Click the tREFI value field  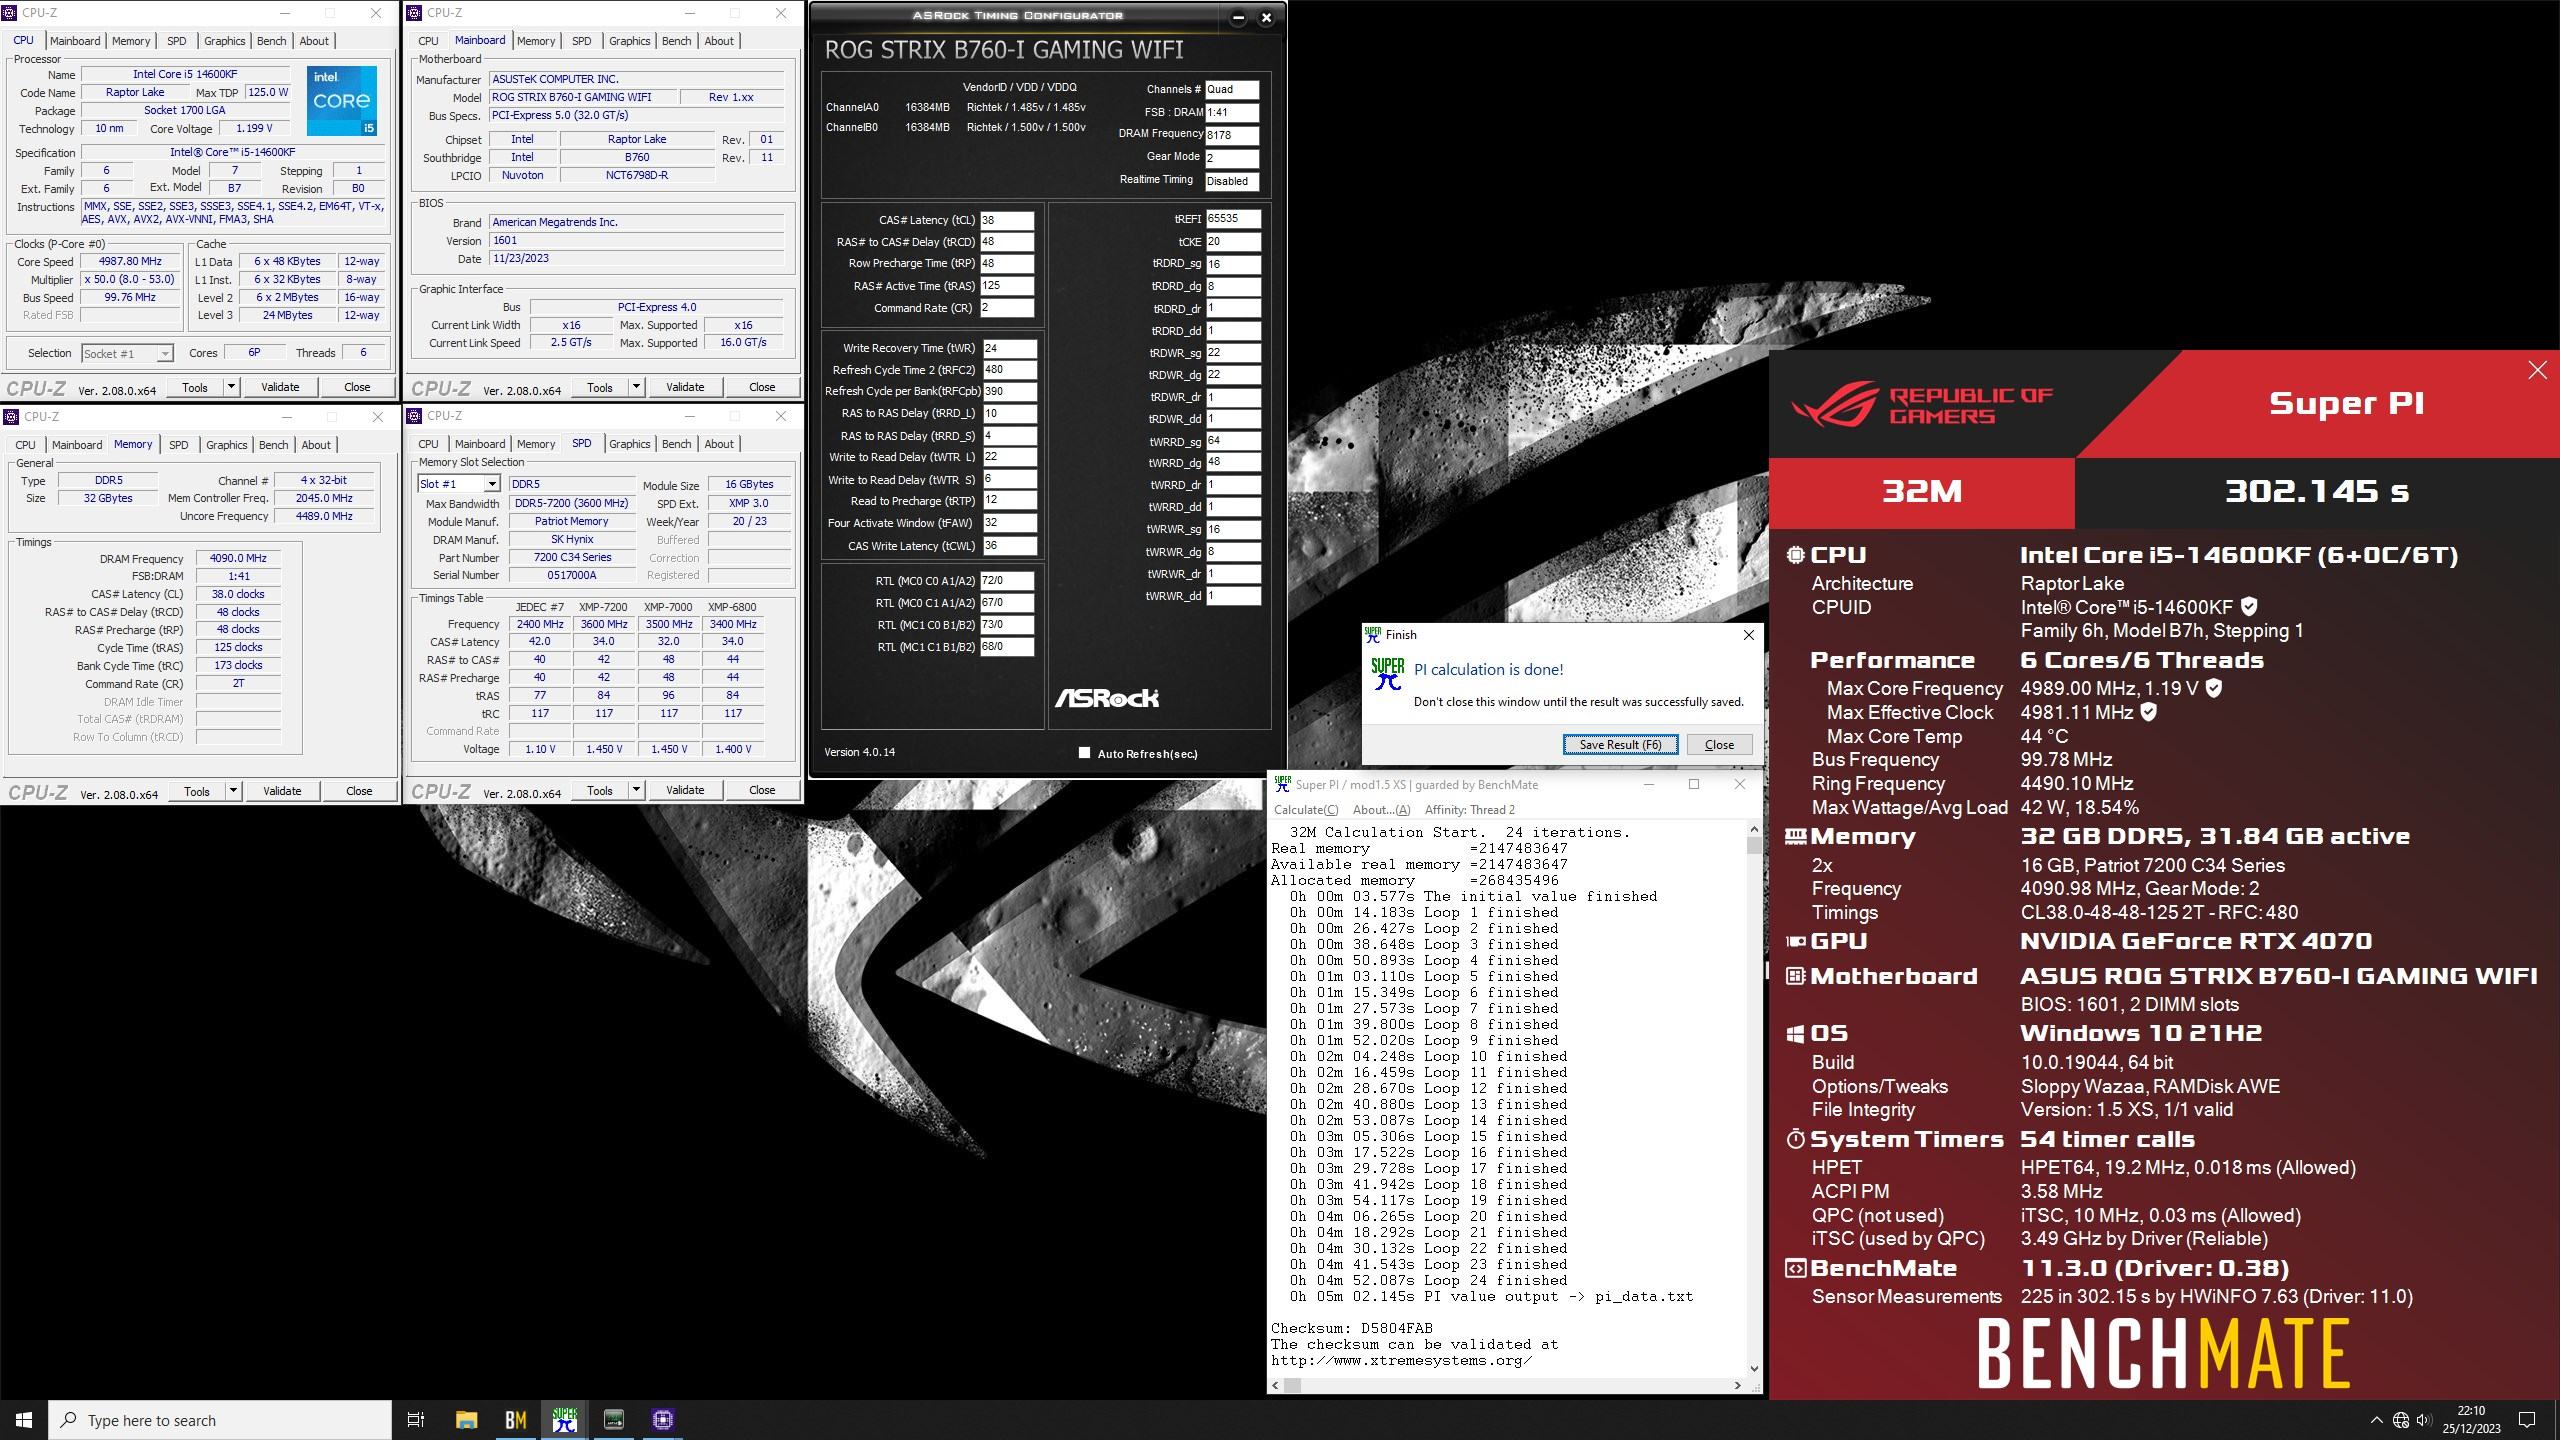(x=1232, y=219)
